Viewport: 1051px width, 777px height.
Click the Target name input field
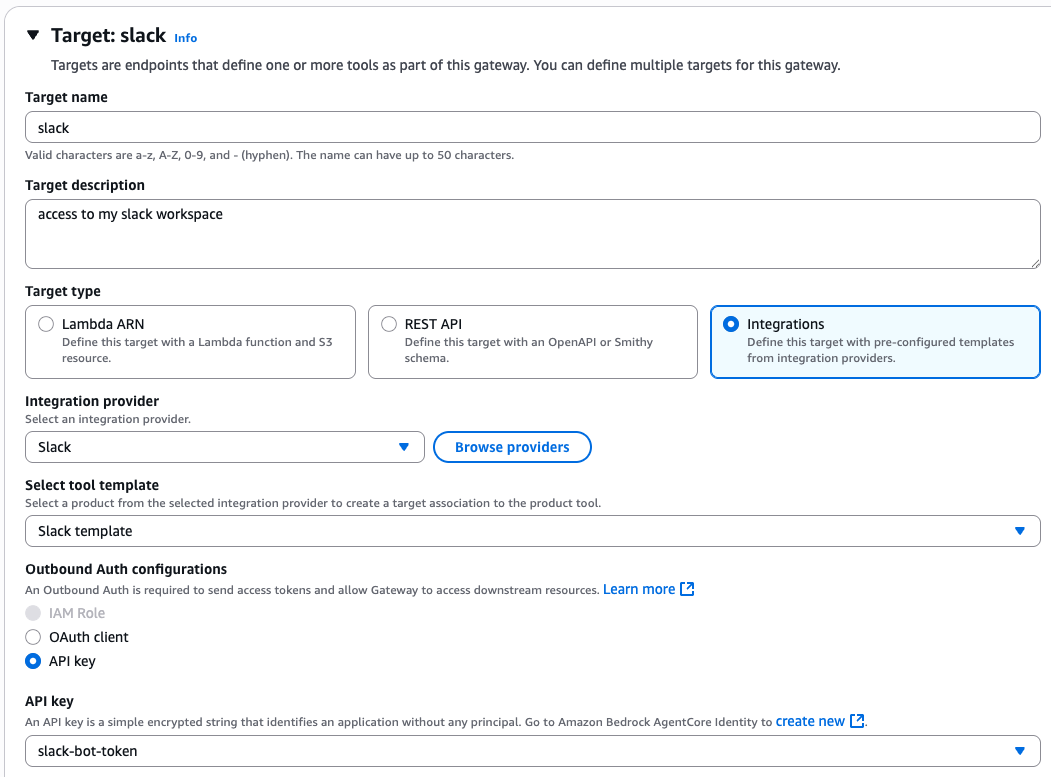click(532, 128)
